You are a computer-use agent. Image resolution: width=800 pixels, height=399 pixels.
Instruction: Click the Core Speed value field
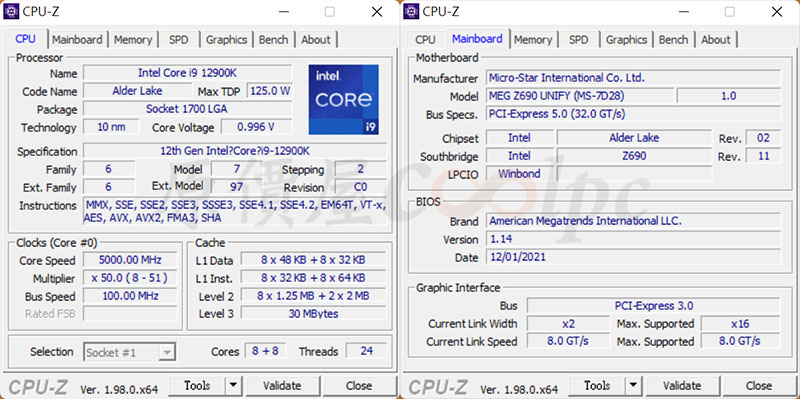pyautogui.click(x=130, y=260)
